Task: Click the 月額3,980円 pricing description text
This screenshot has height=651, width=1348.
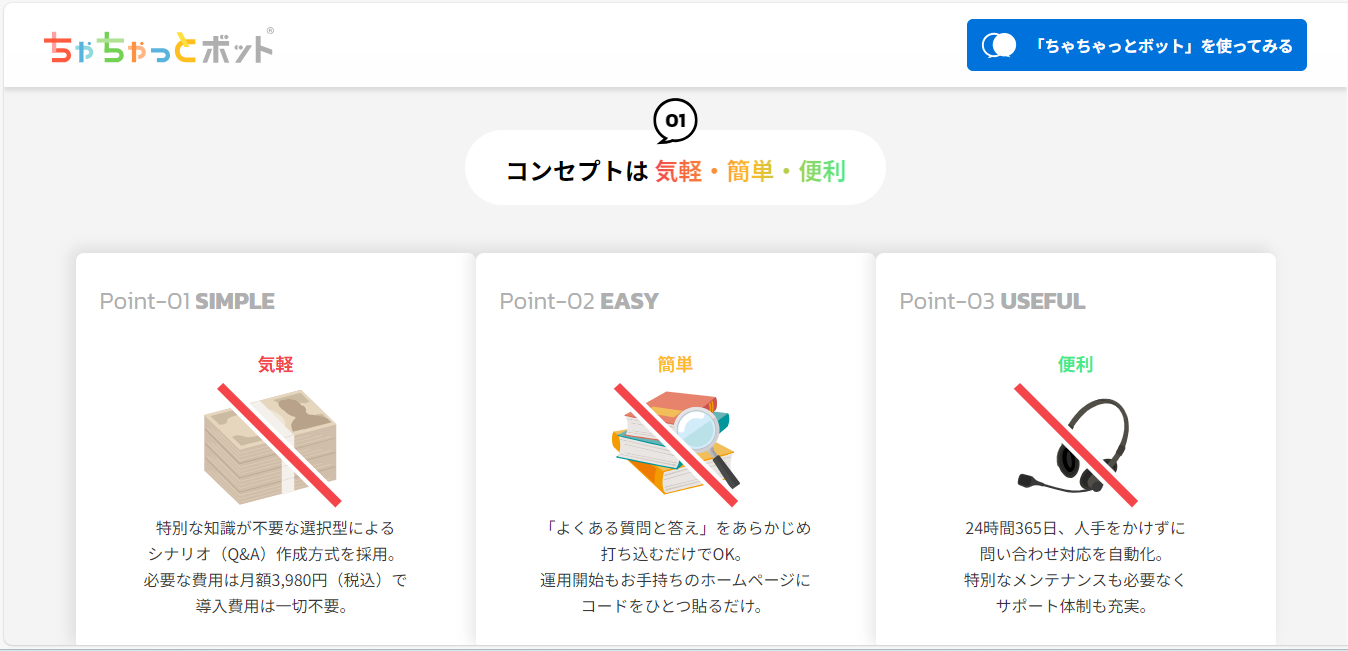Action: pyautogui.click(x=275, y=567)
